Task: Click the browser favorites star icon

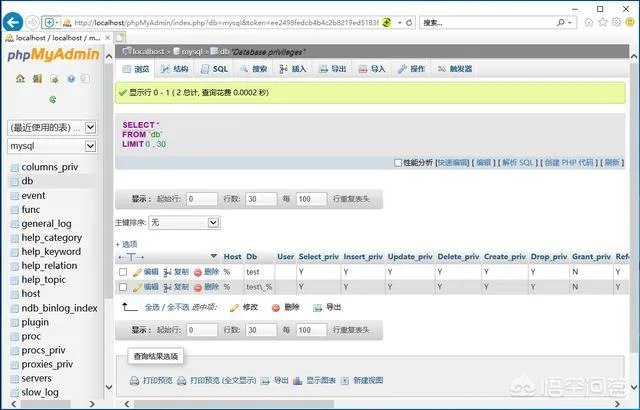Action: 602,22
